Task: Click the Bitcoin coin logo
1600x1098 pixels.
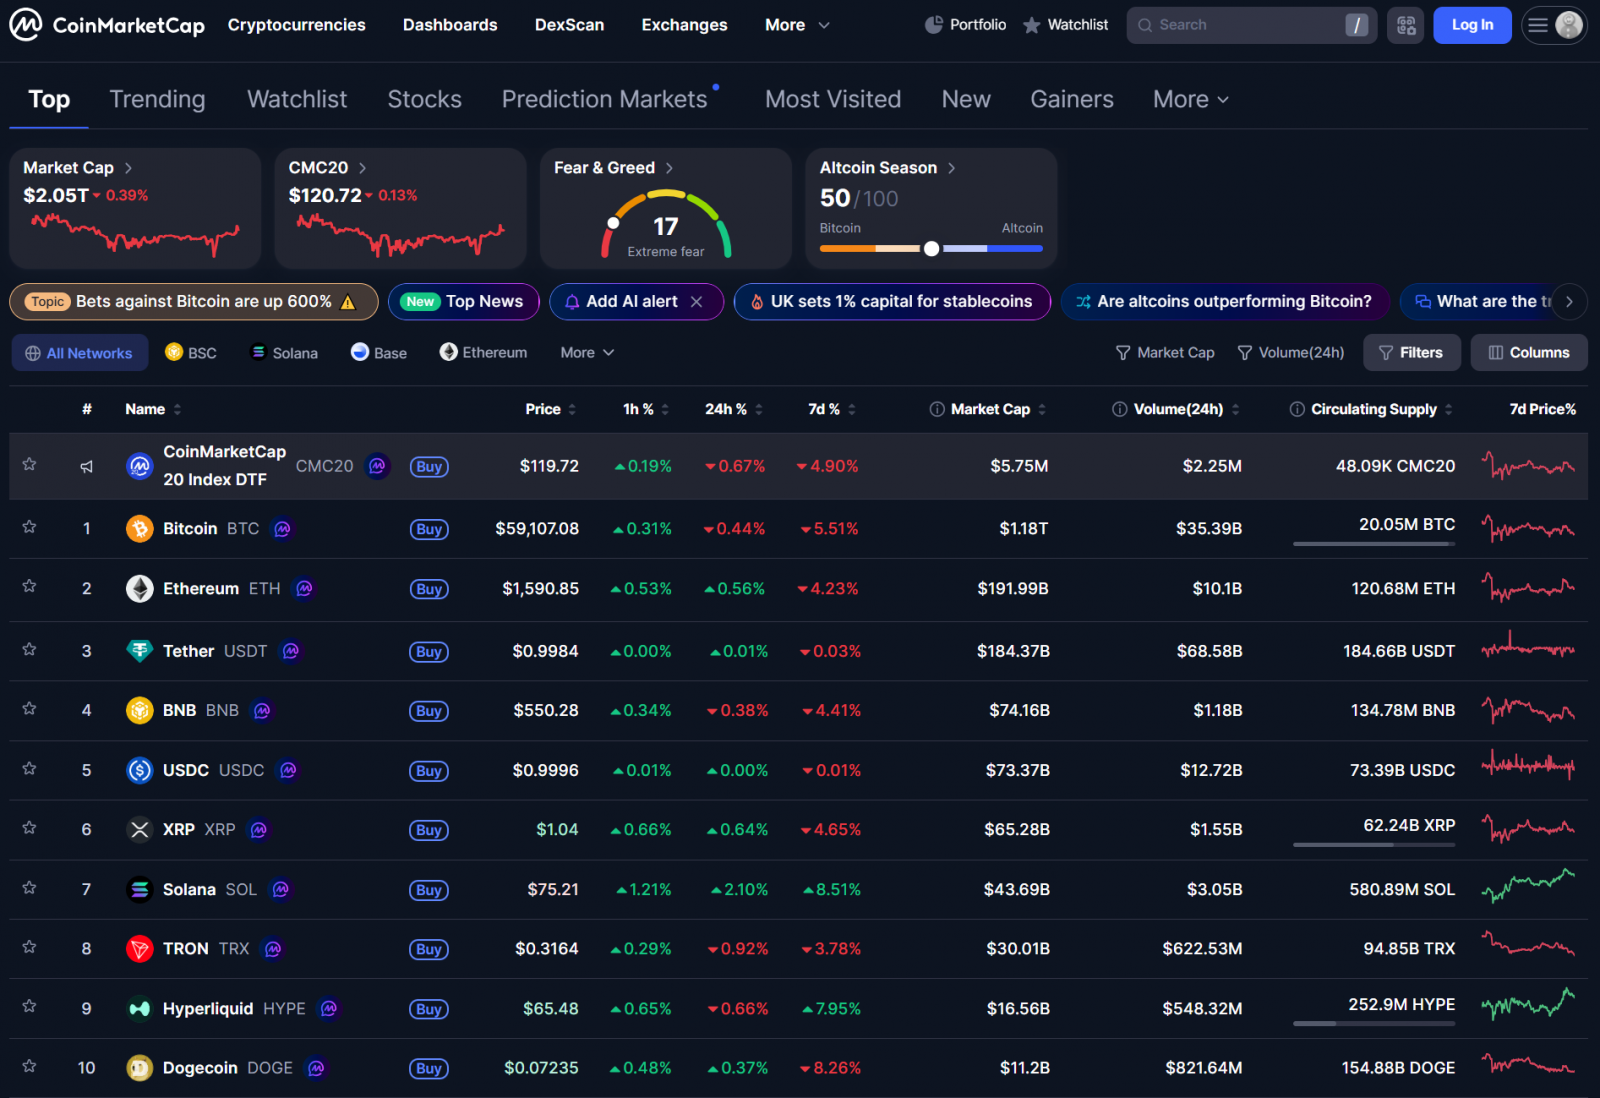Action: 140,529
